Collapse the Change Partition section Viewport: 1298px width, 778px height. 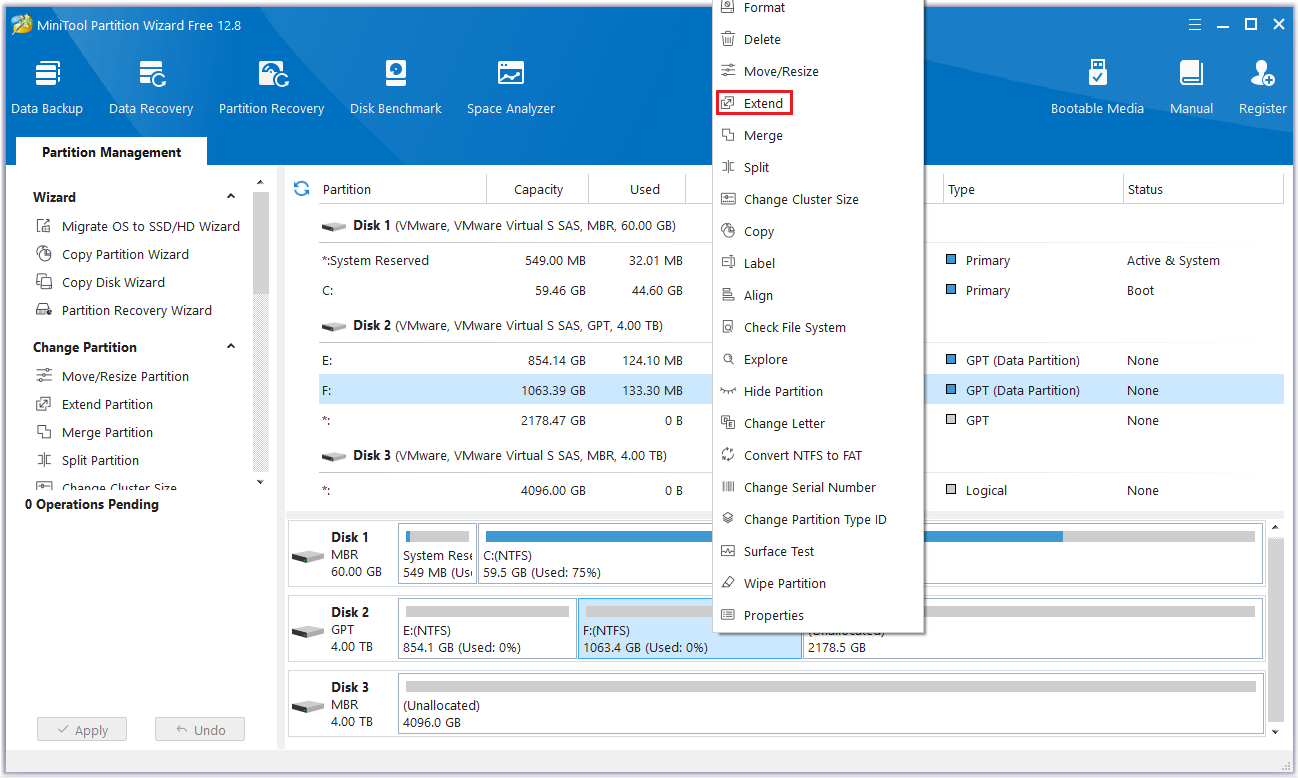[231, 347]
